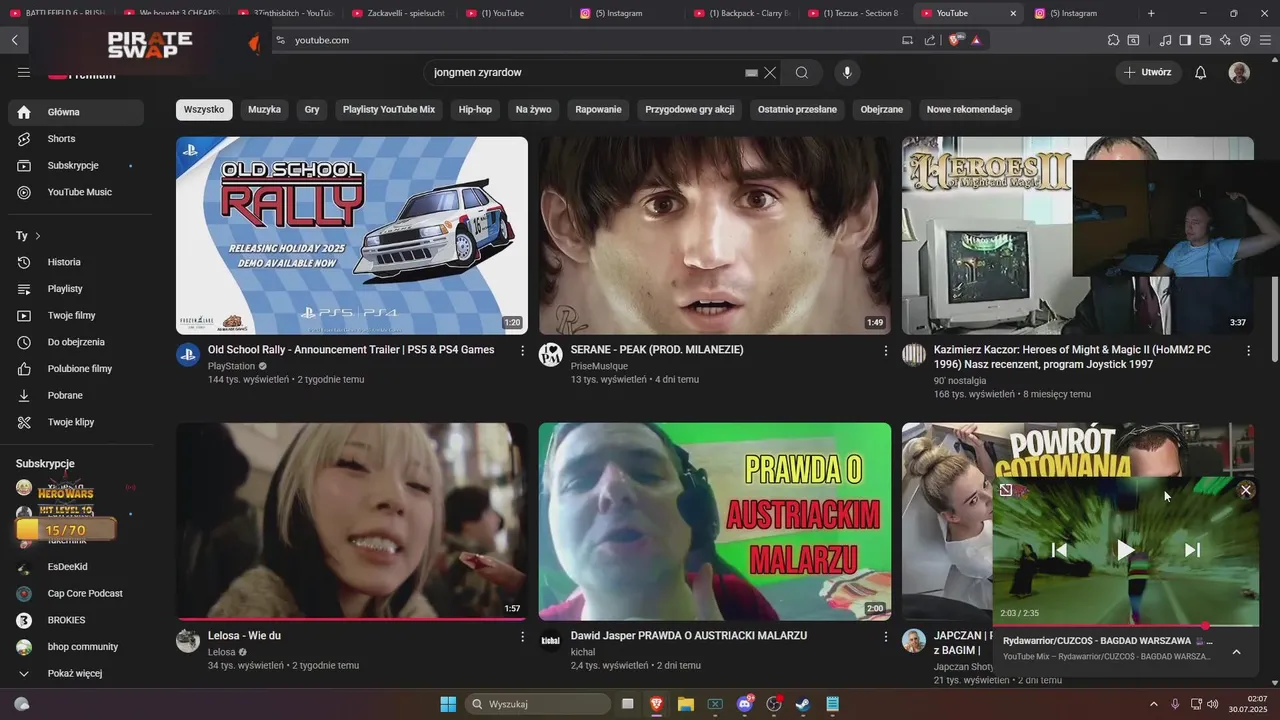Screen dimensions: 1280x720
Task: Switch to the Zackavelli - spielsucht tab
Action: pyautogui.click(x=396, y=13)
